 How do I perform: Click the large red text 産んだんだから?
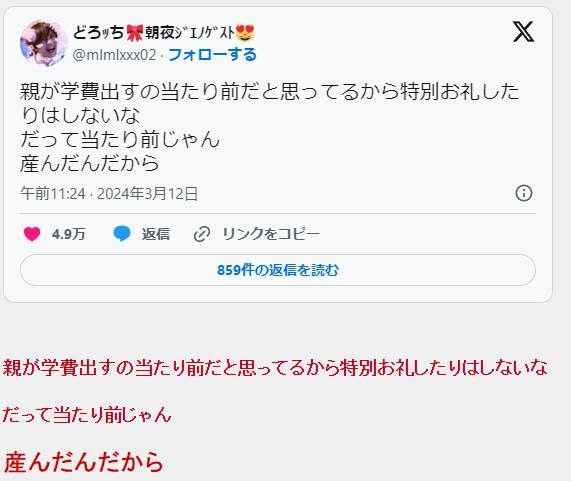click(x=83, y=462)
